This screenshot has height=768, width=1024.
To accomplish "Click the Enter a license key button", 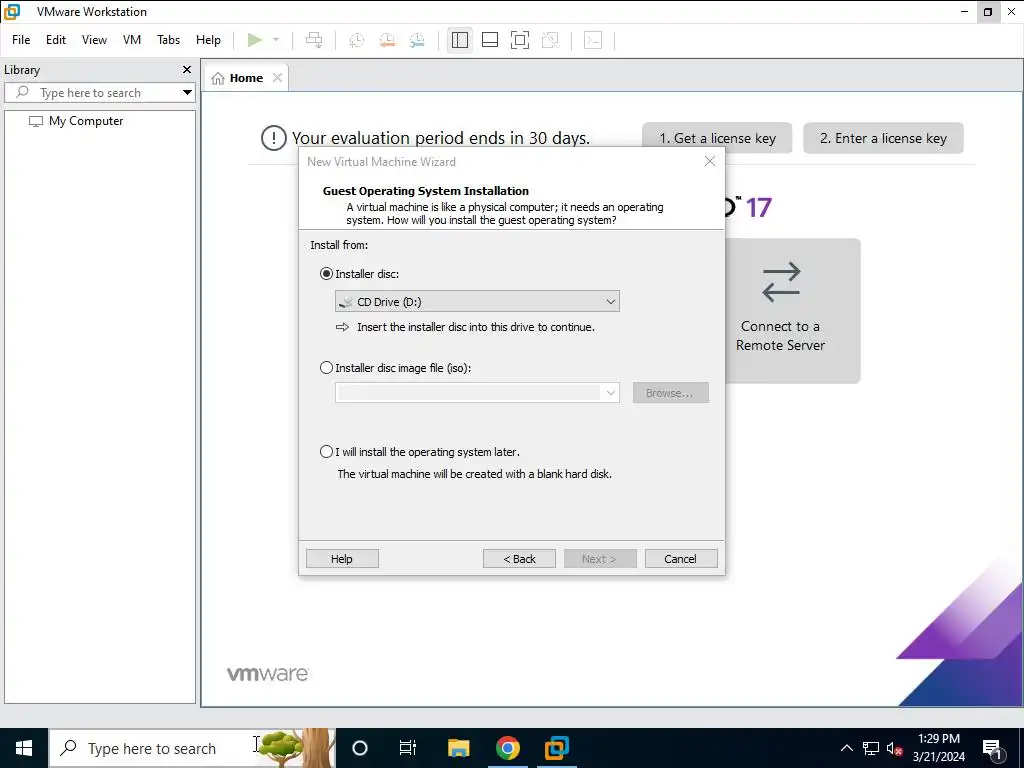I will click(883, 138).
